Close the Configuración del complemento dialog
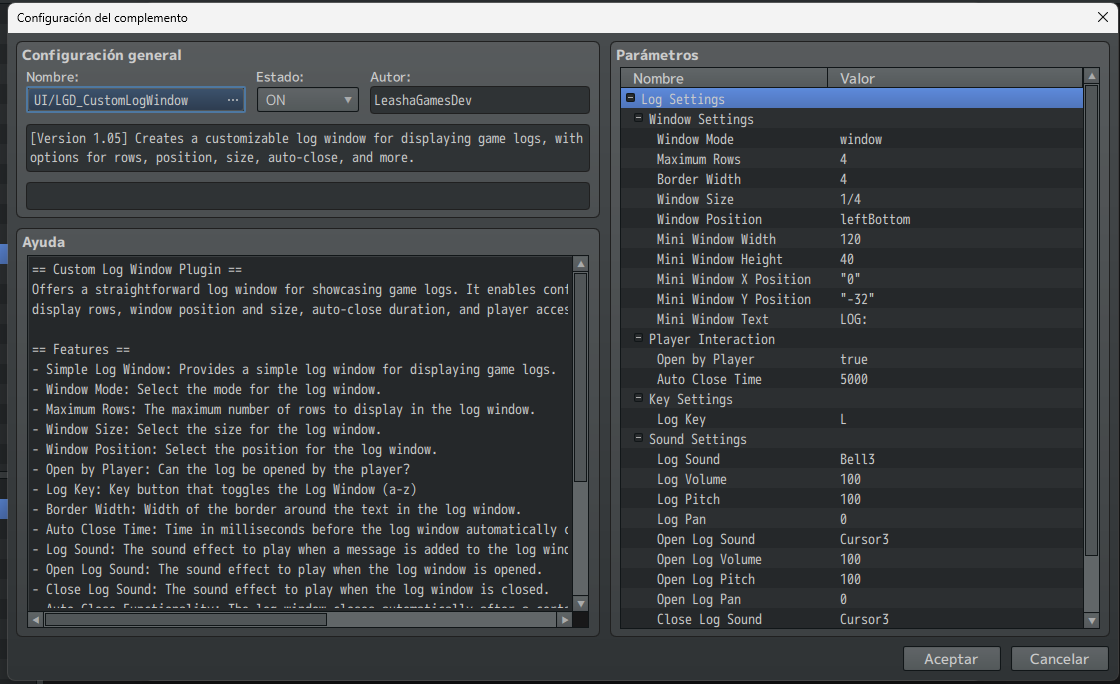Image resolution: width=1120 pixels, height=684 pixels. 1103,17
